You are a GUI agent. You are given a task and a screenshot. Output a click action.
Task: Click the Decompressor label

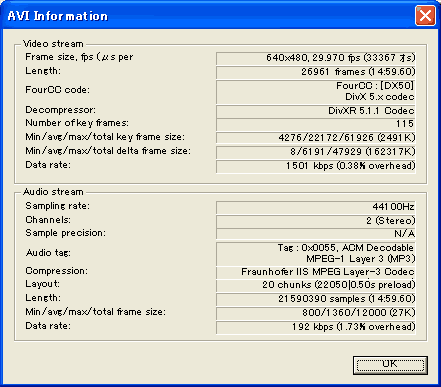coord(60,110)
